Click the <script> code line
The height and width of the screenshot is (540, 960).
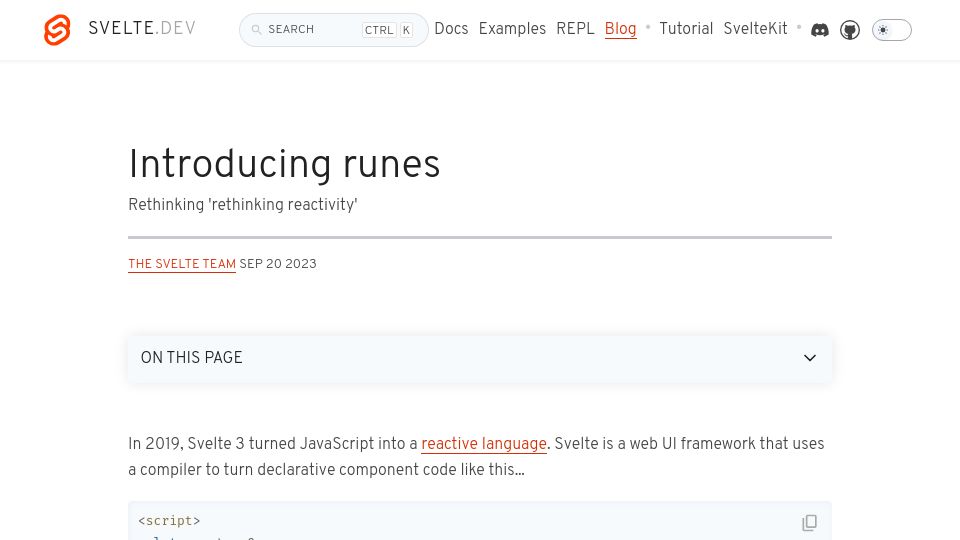coord(169,520)
